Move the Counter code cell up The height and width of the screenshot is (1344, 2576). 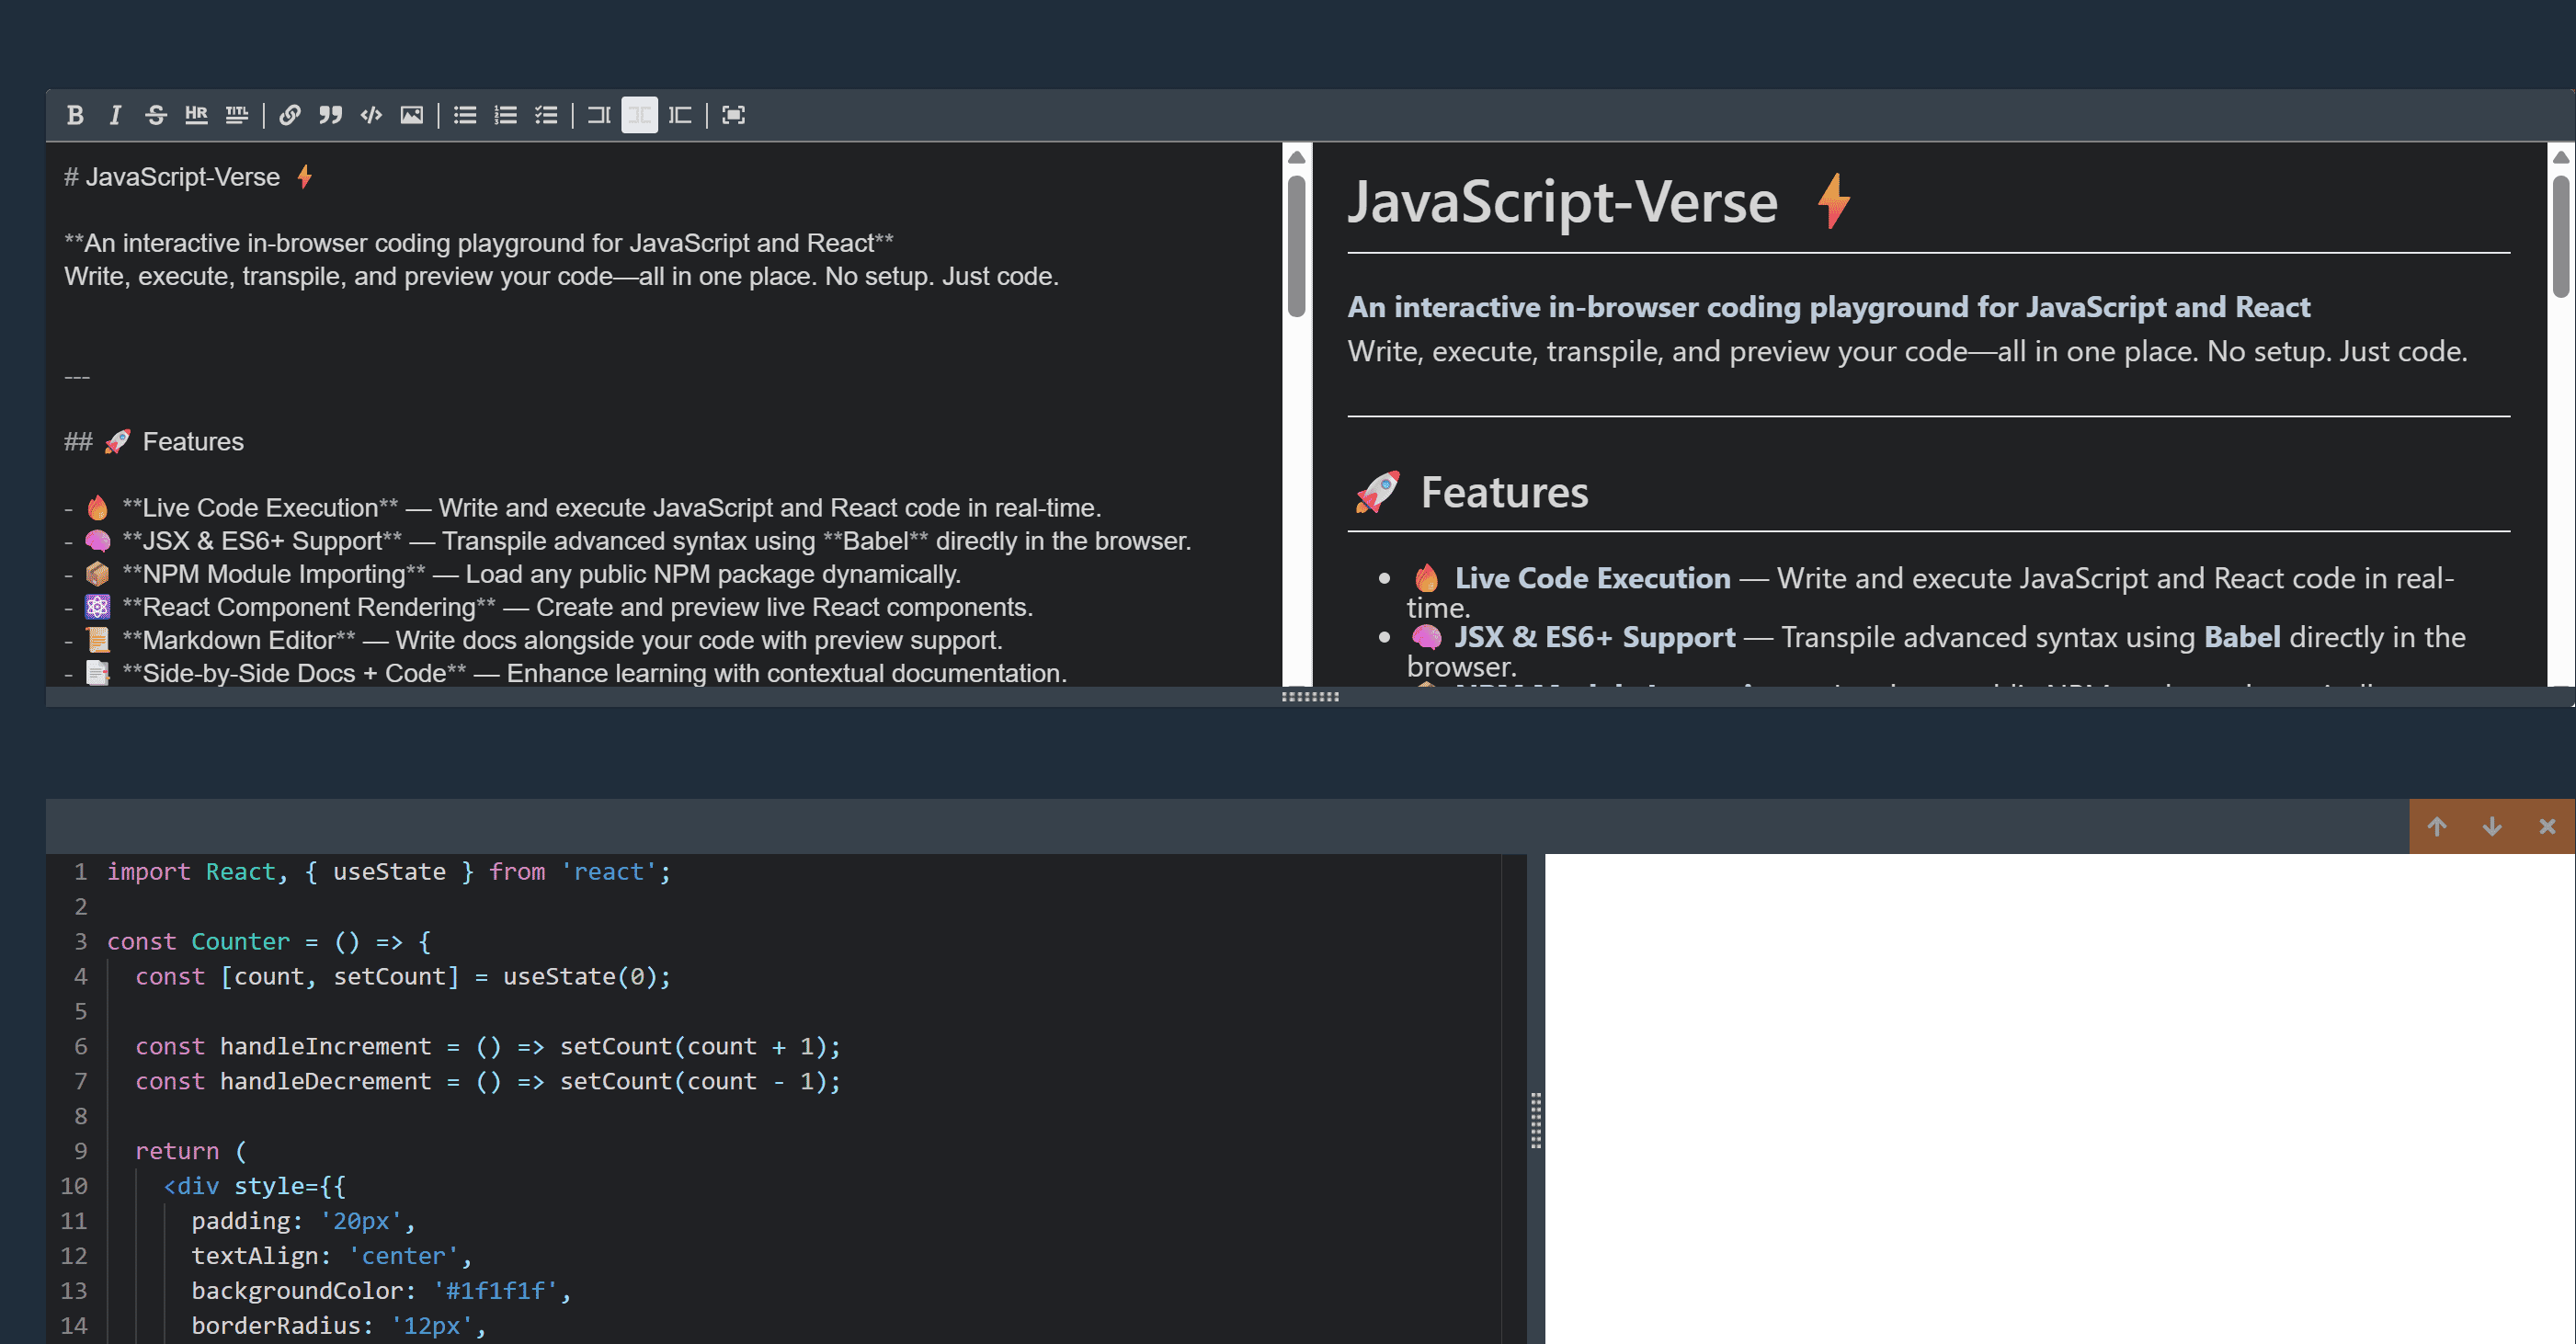2438,826
